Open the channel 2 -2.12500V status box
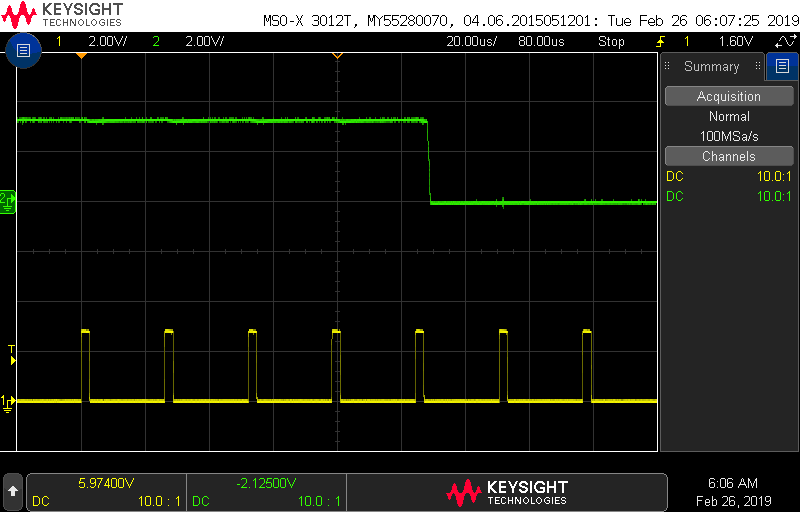 [x=266, y=491]
